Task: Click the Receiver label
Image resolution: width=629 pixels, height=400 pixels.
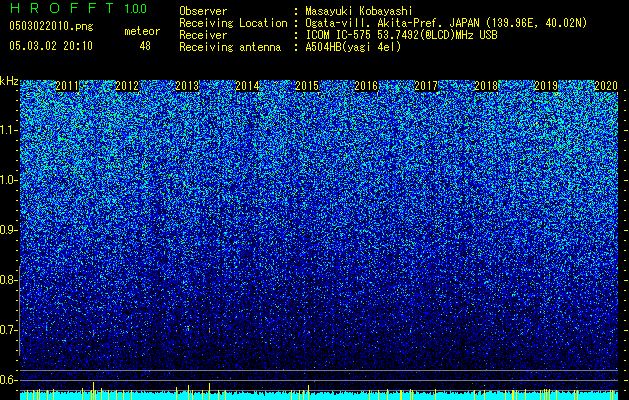Action: [x=203, y=35]
